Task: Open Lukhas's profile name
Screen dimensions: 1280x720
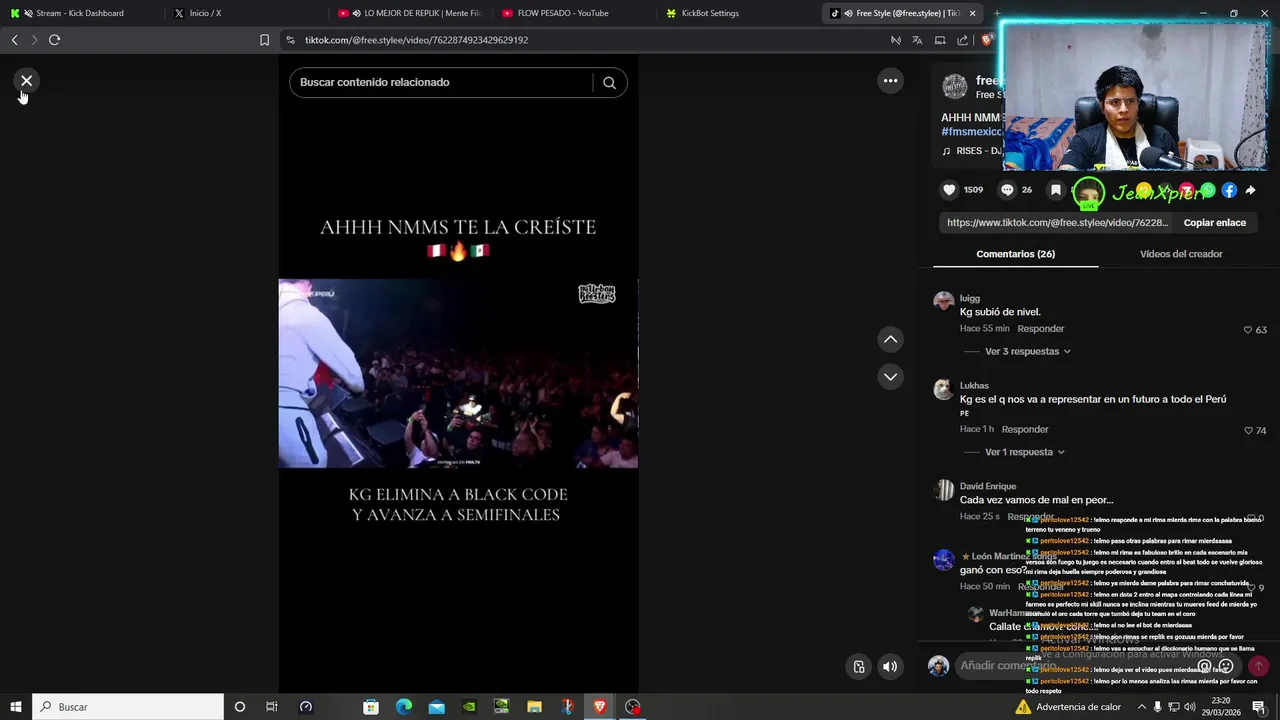Action: (x=974, y=386)
